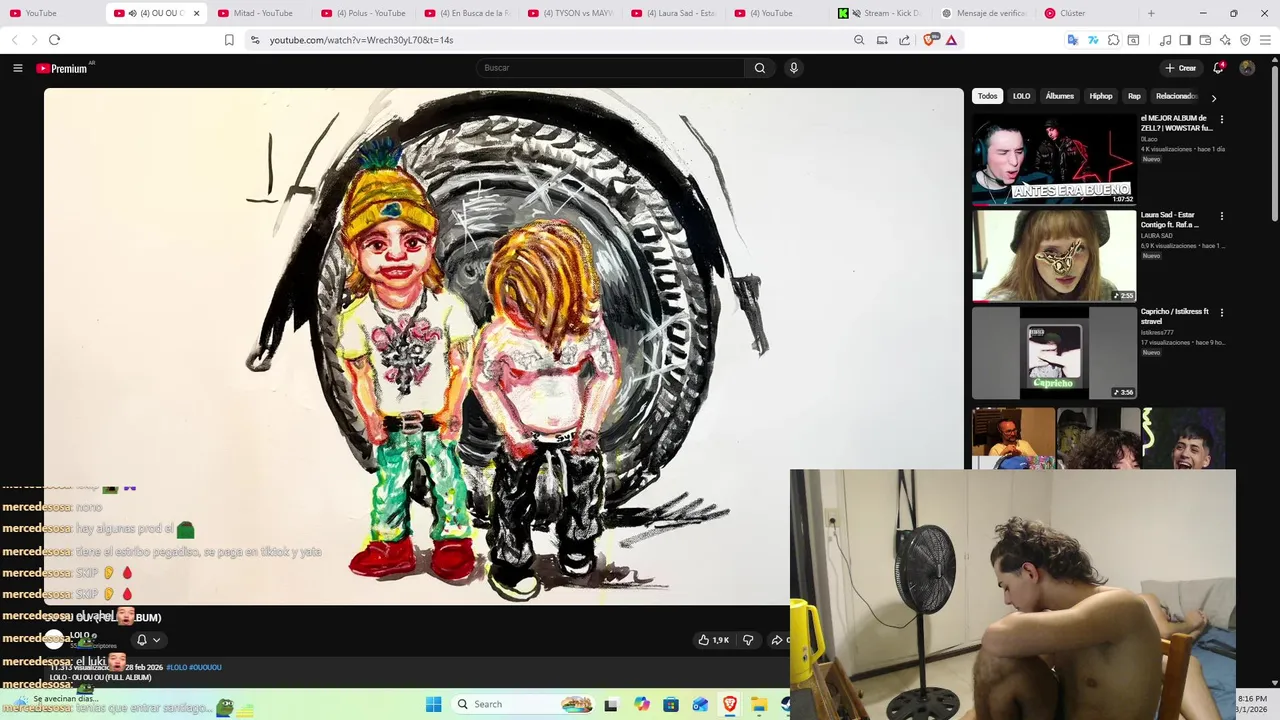
Task: Open a new browser tab
Action: [1151, 13]
